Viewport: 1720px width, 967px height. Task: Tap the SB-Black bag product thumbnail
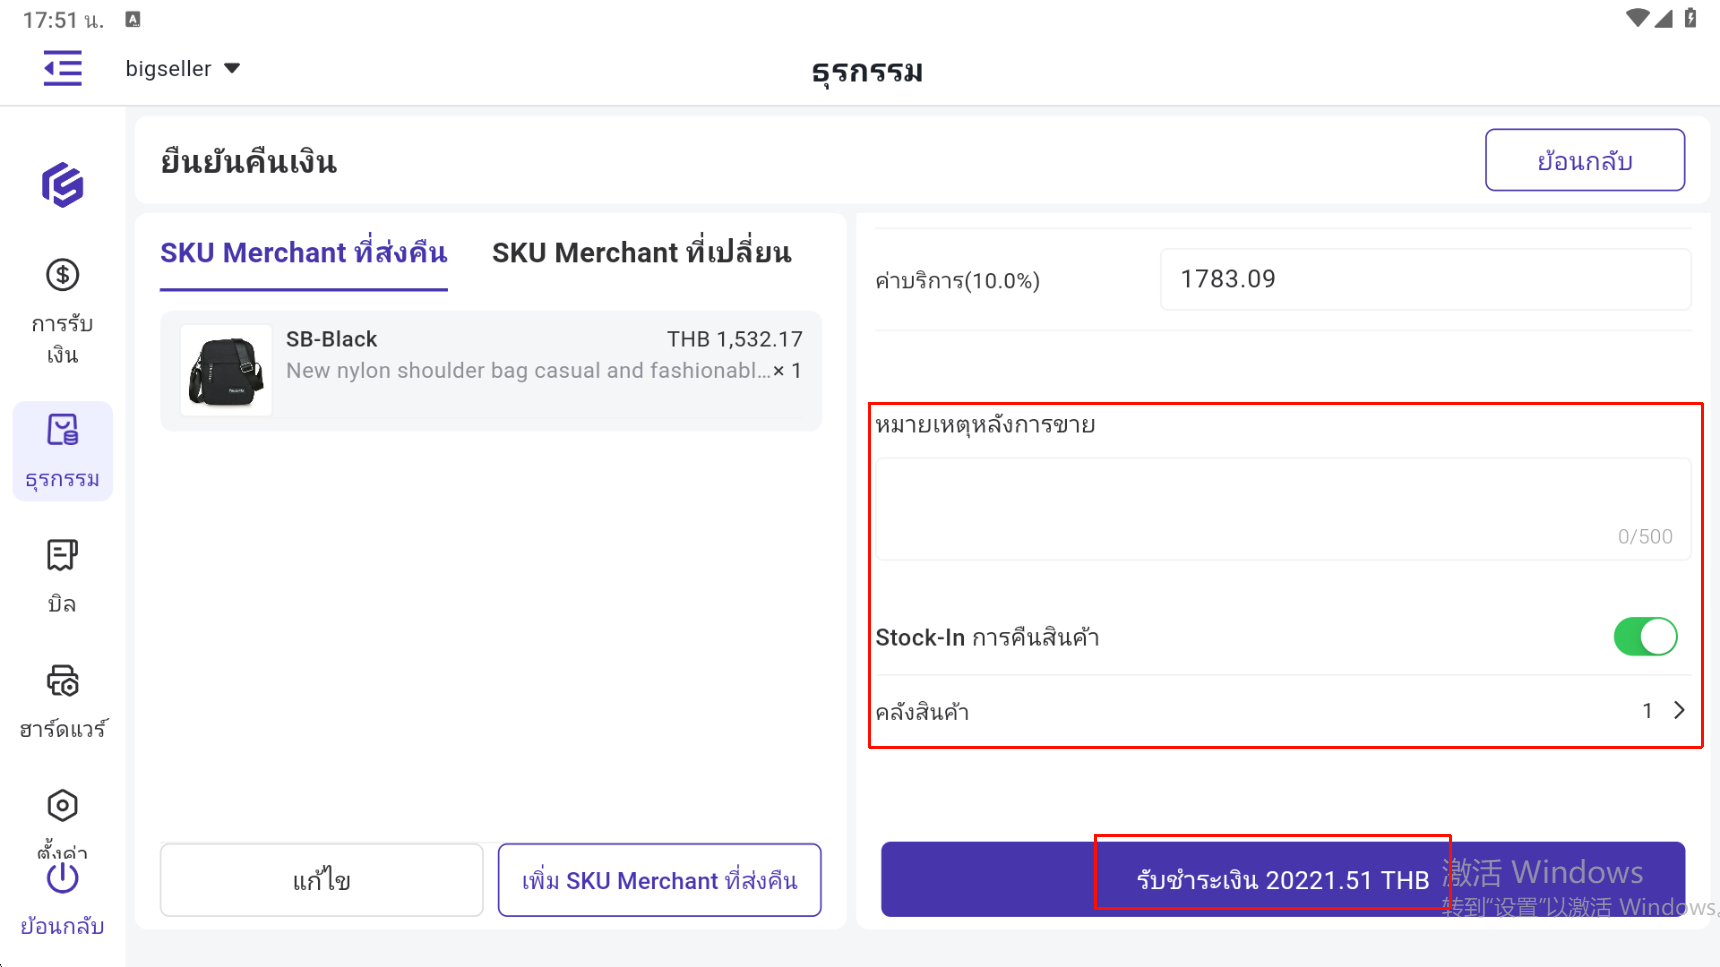tap(226, 370)
